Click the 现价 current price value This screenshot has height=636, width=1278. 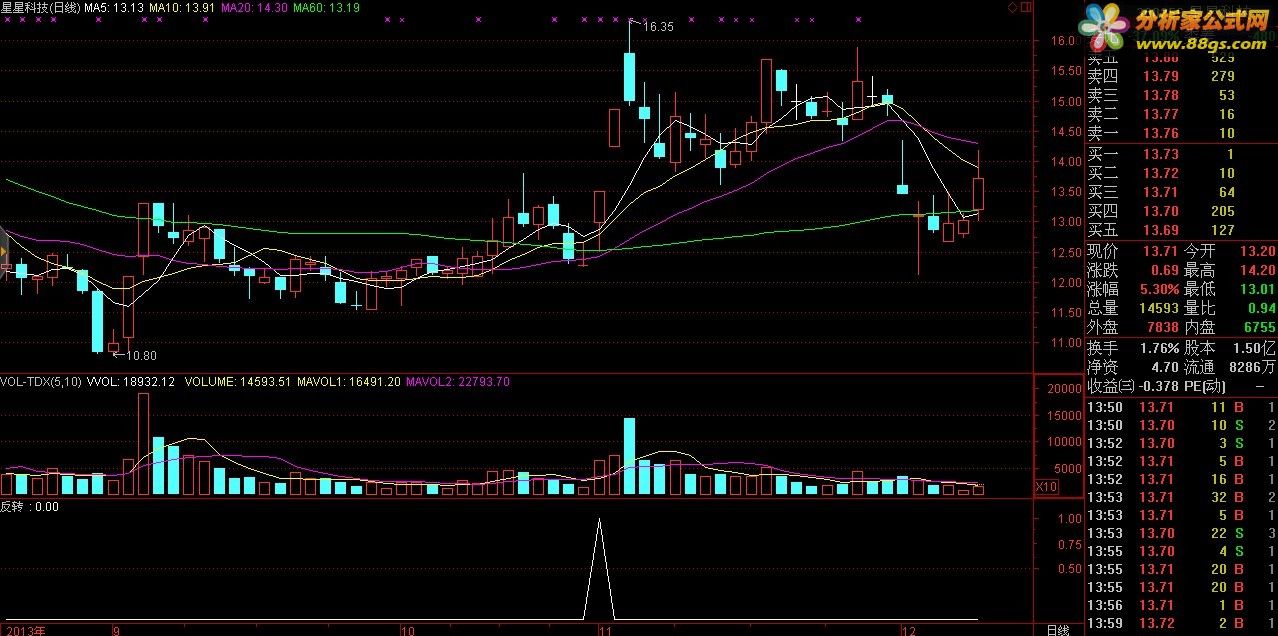pos(1160,251)
